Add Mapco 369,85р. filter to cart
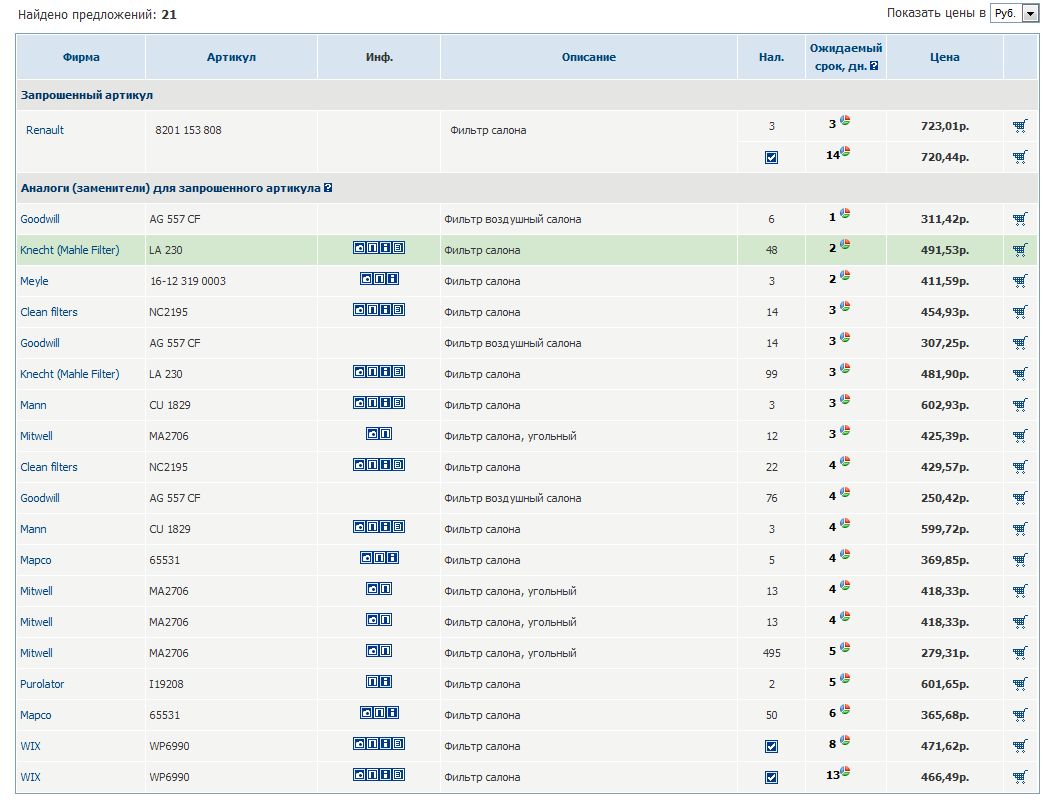The width and height of the screenshot is (1043, 806). (x=1020, y=560)
